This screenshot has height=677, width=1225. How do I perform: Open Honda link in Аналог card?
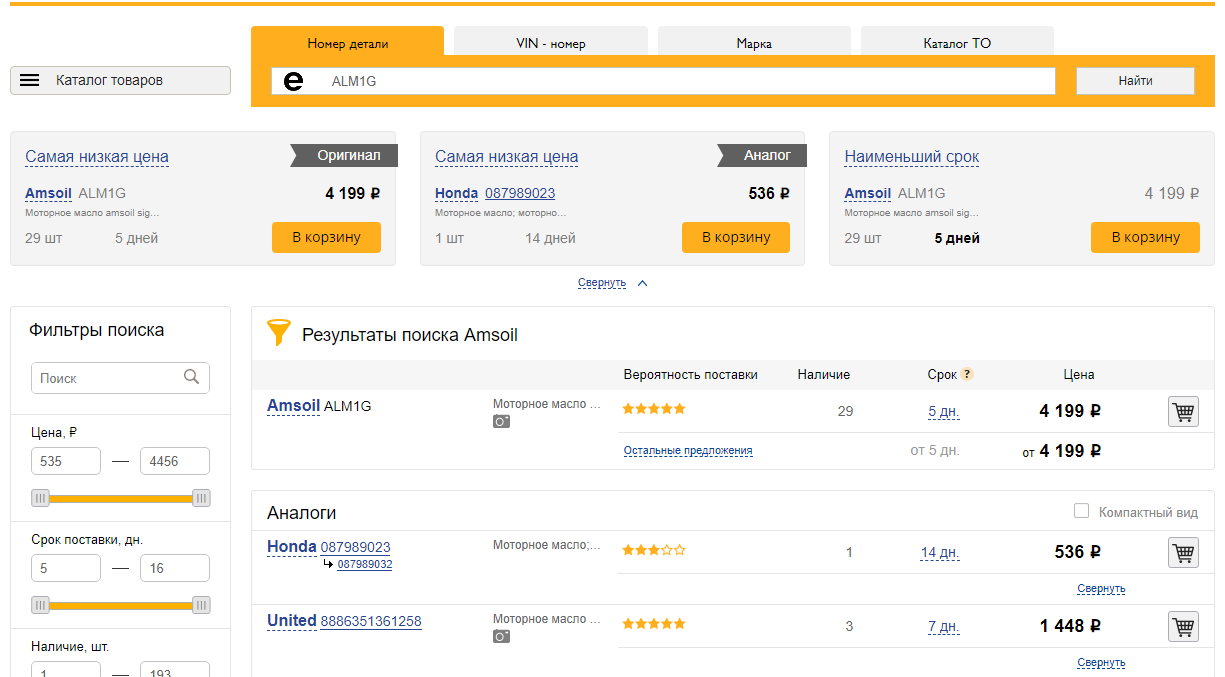[456, 193]
